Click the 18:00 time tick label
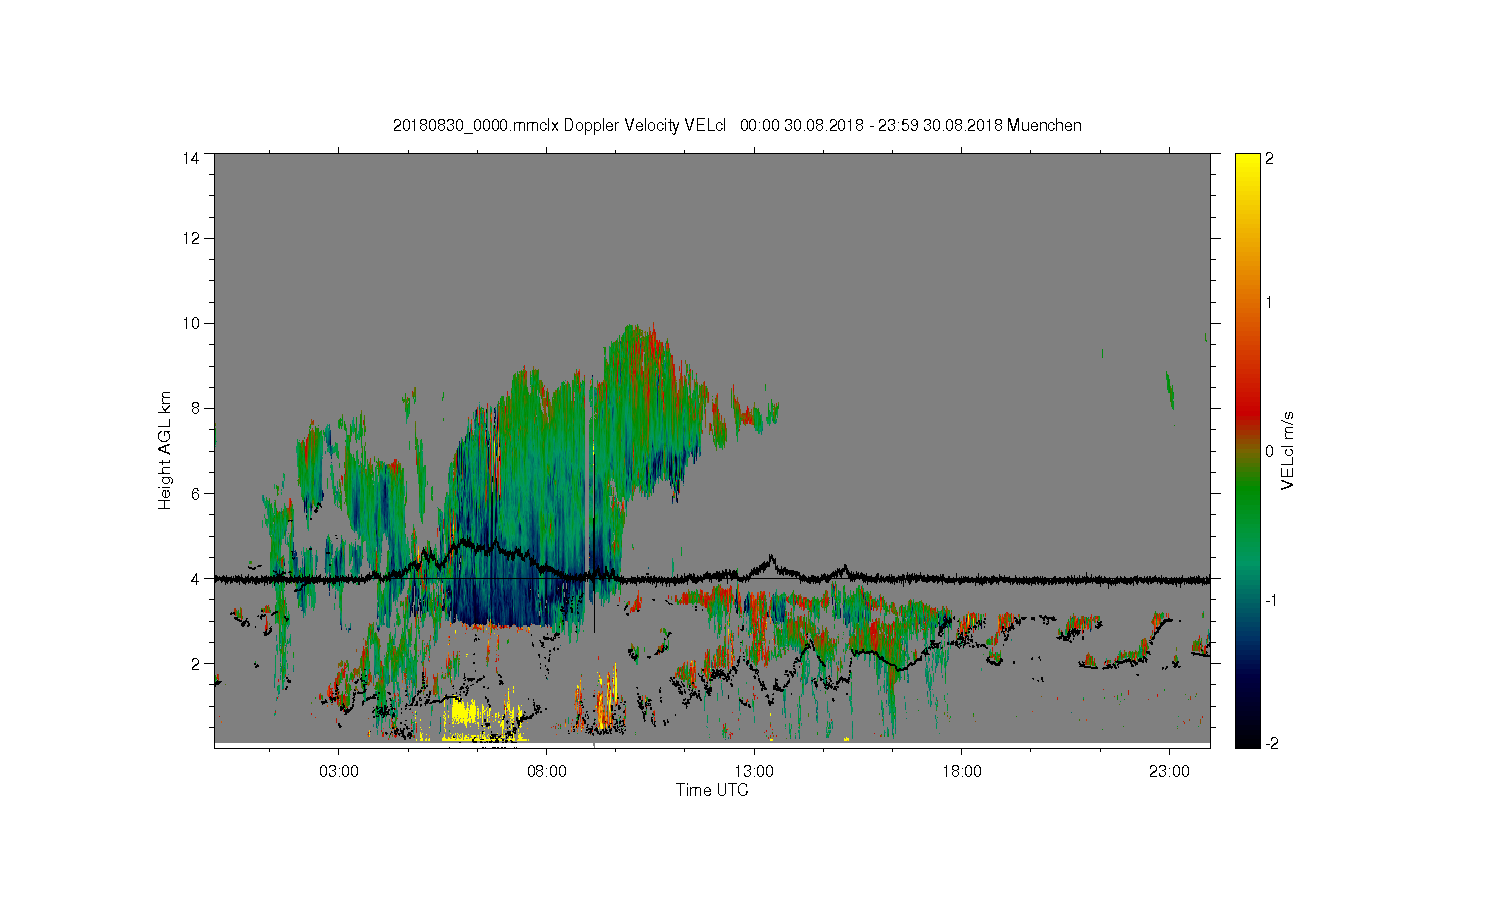This screenshot has width=1500, height=900. click(962, 772)
